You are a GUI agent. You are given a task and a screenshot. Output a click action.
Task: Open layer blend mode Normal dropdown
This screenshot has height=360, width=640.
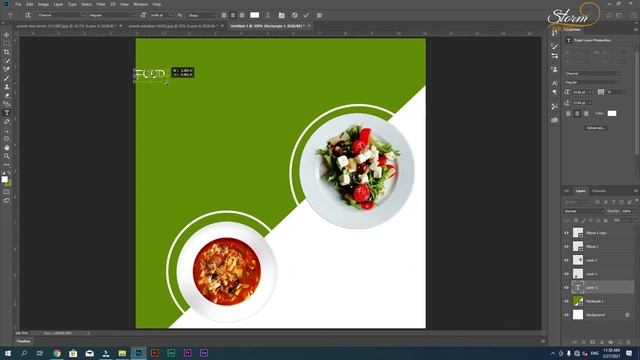point(584,211)
